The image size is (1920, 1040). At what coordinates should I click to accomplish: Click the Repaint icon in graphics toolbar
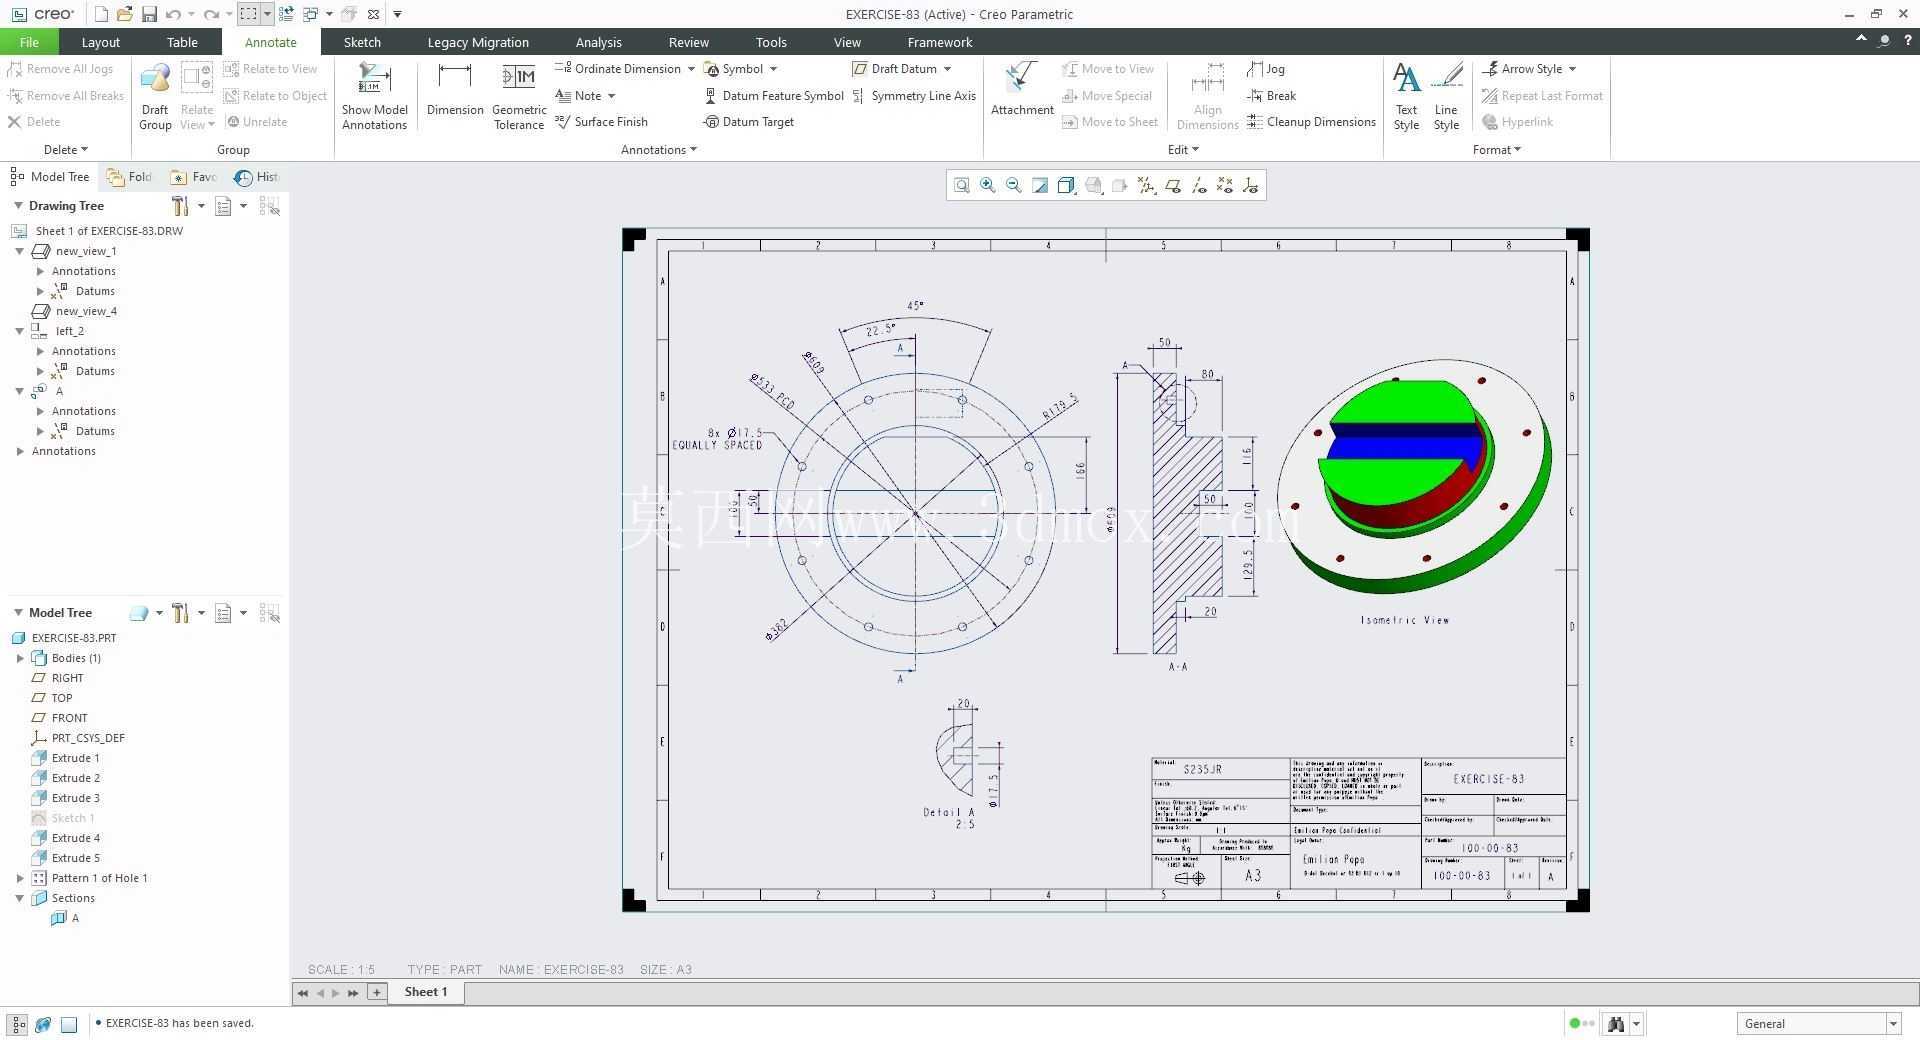point(1040,185)
